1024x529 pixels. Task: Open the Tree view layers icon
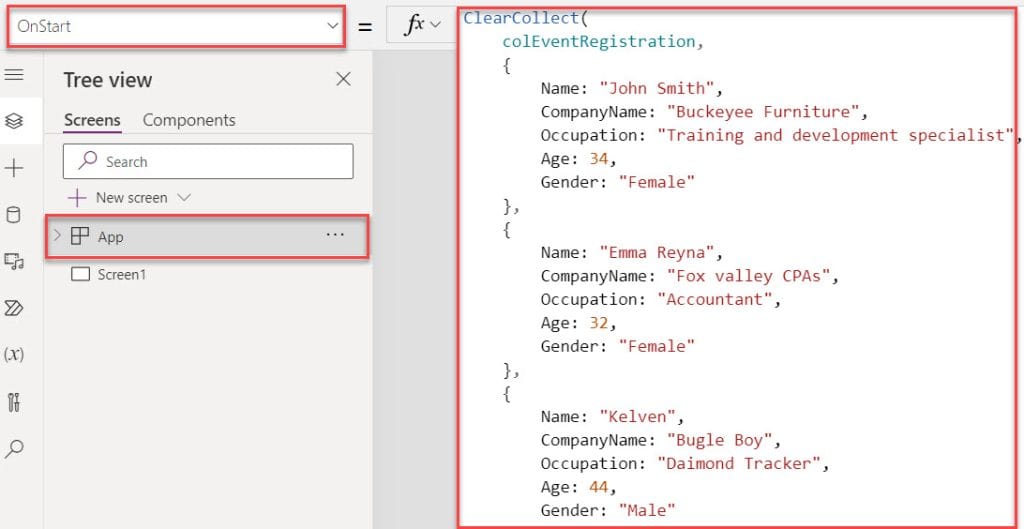14,121
